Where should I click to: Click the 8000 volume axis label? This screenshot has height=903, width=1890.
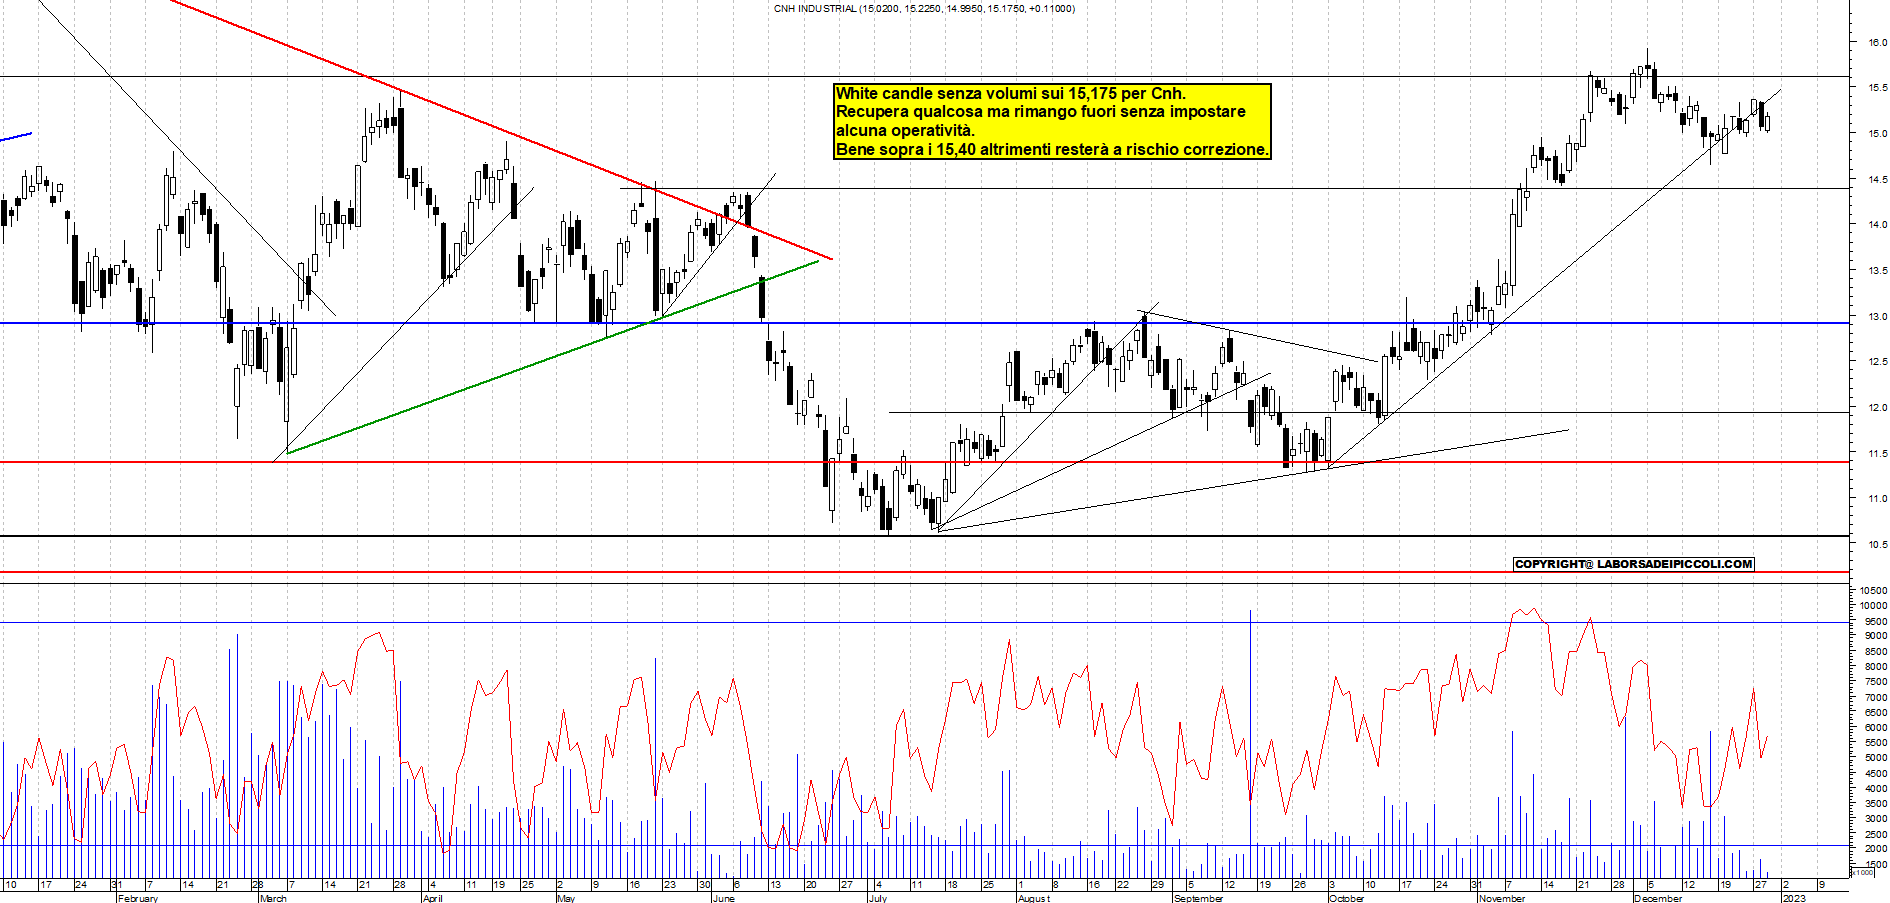[1876, 666]
